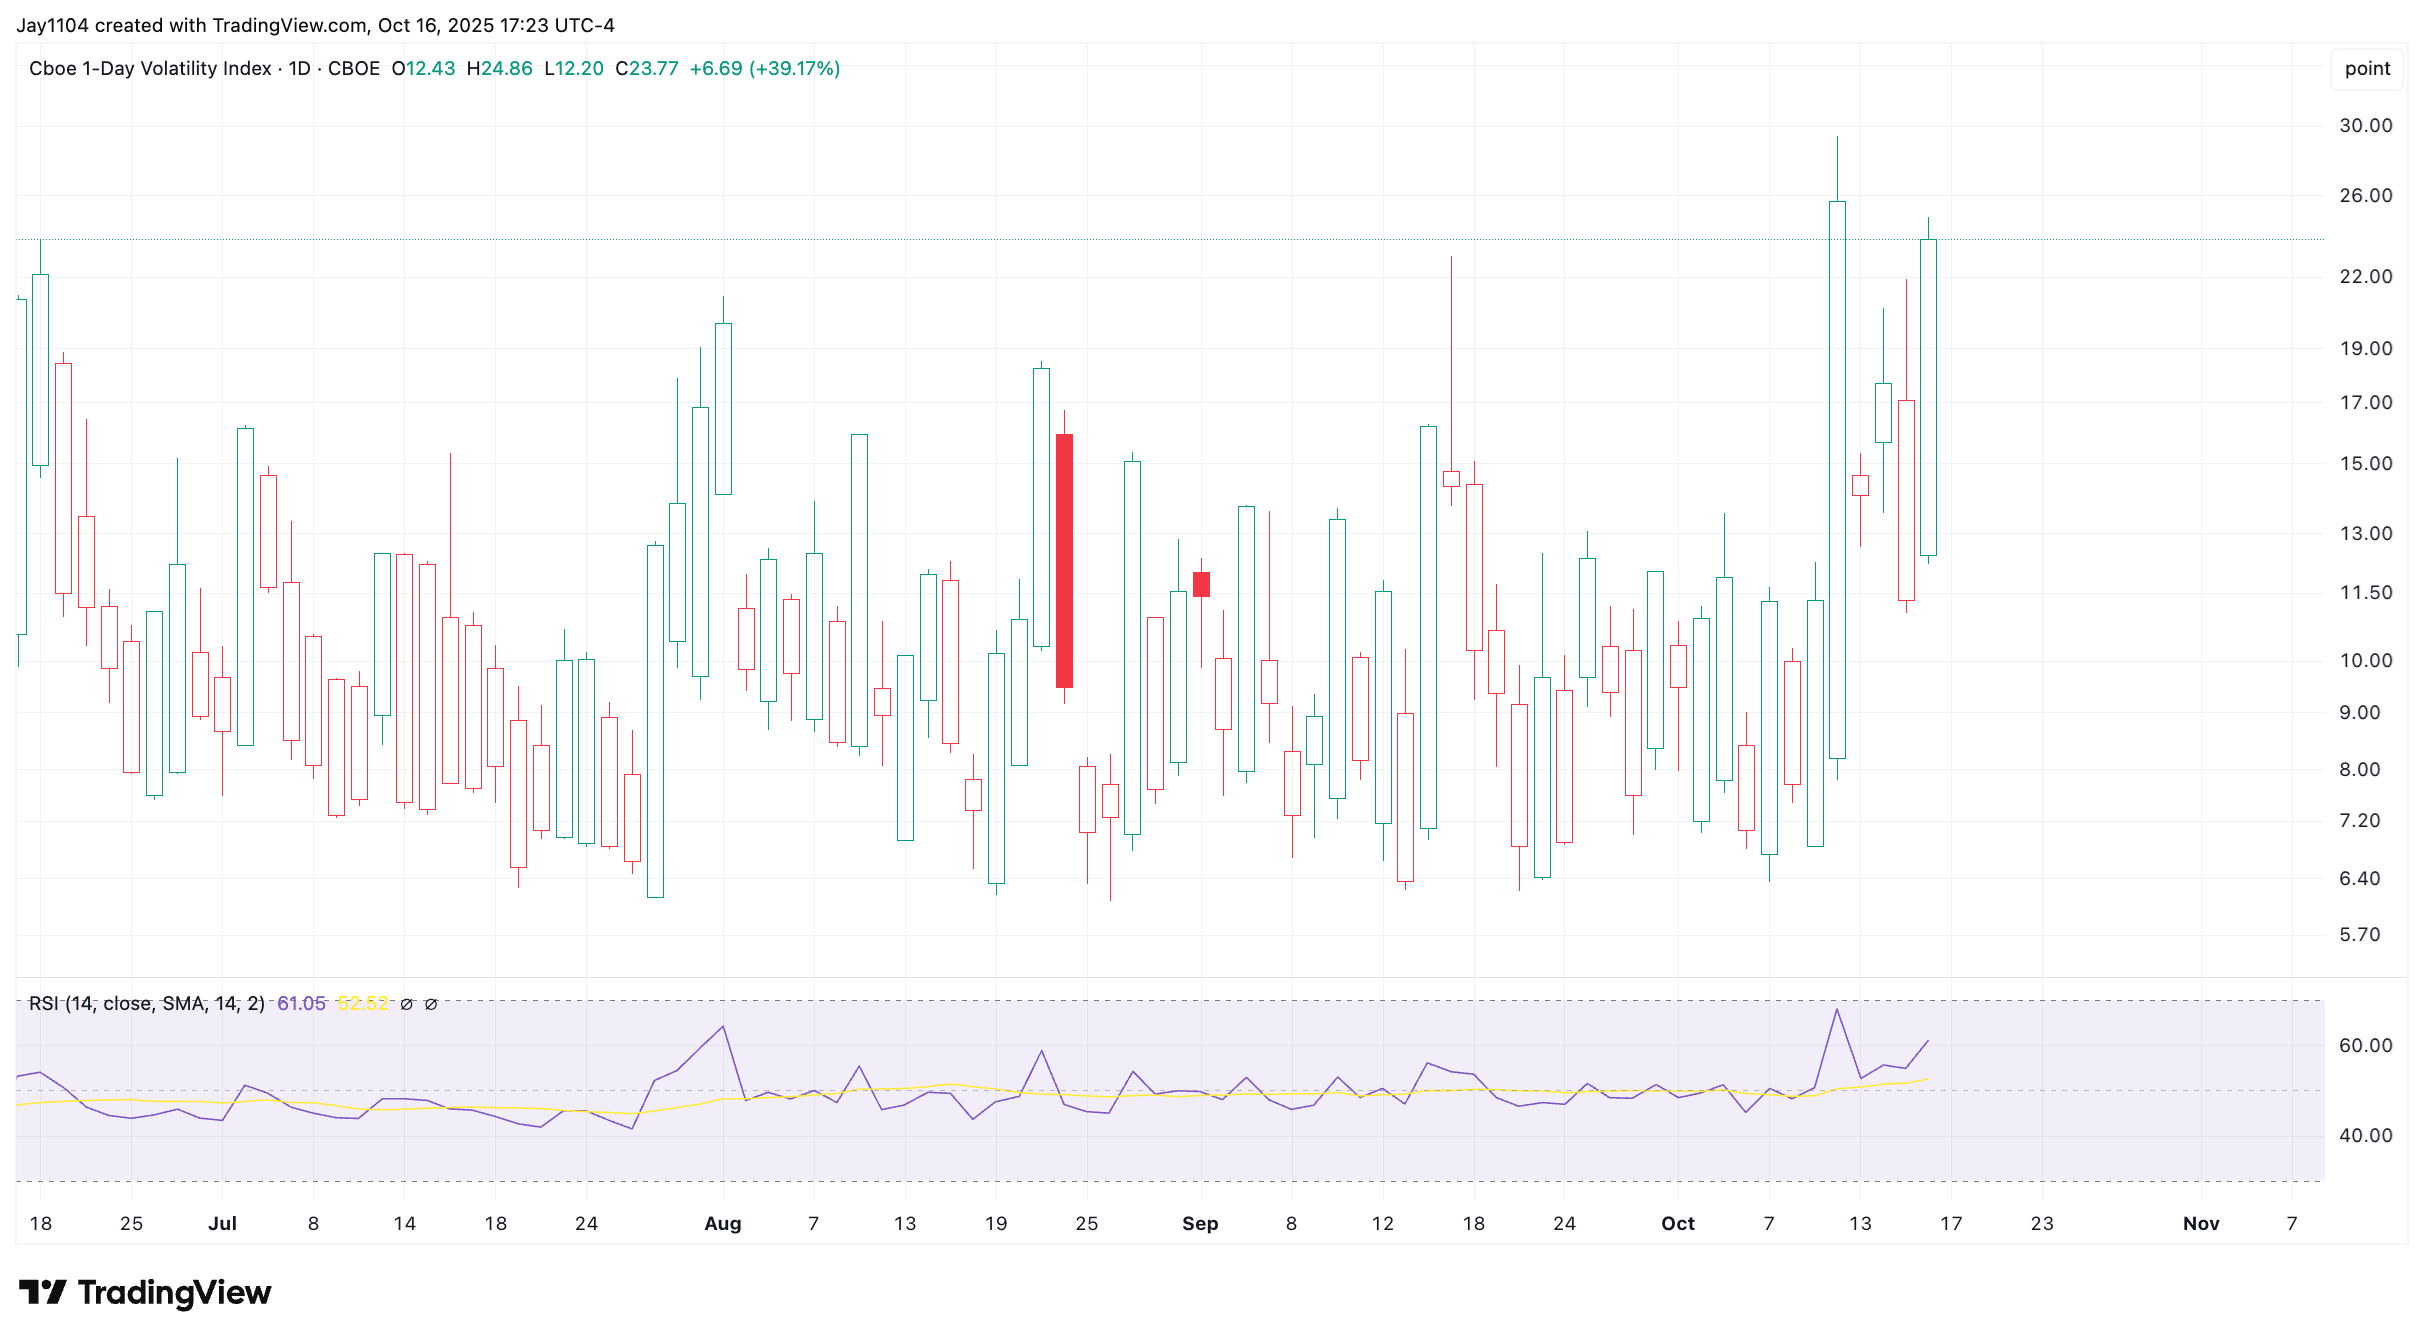The height and width of the screenshot is (1340, 2424).
Task: Click the RSI (14, close, SMA, 14, 2) legend
Action: (146, 1003)
